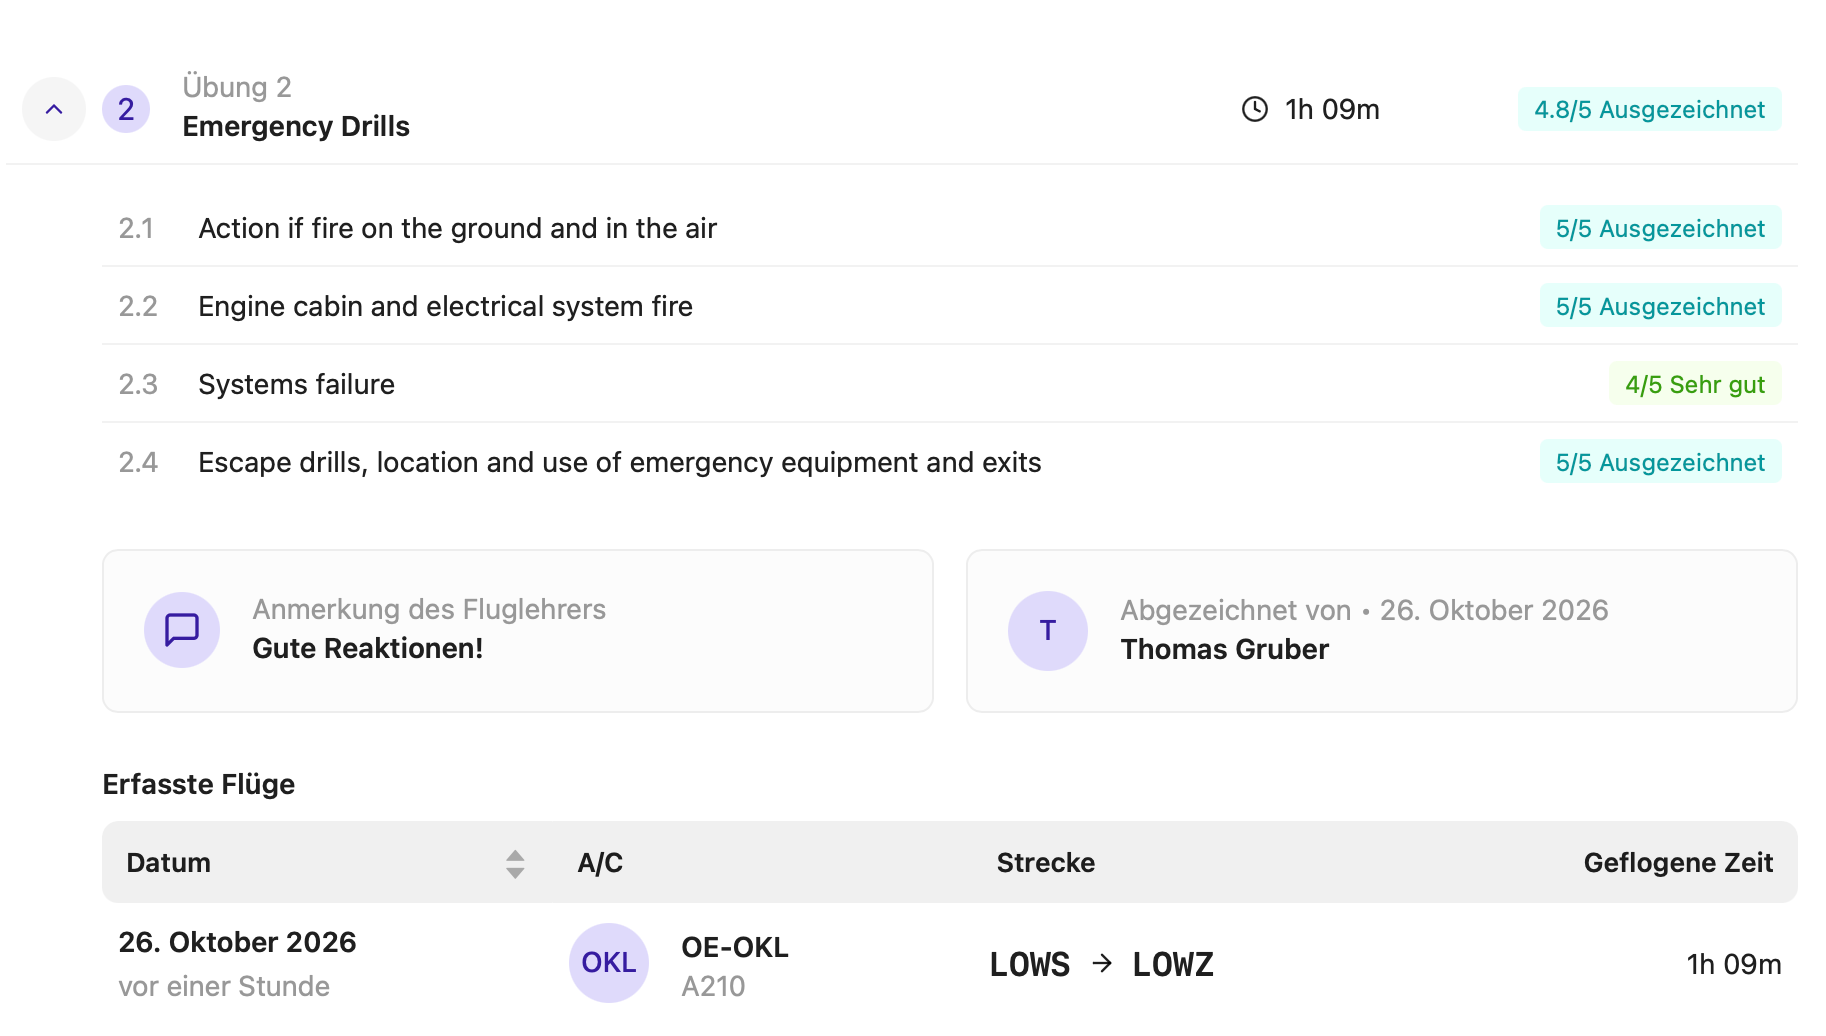This screenshot has height=1036, width=1826.
Task: Click the 4.8/5 Ausgezeichnet overall rating badge
Action: 1649,109
